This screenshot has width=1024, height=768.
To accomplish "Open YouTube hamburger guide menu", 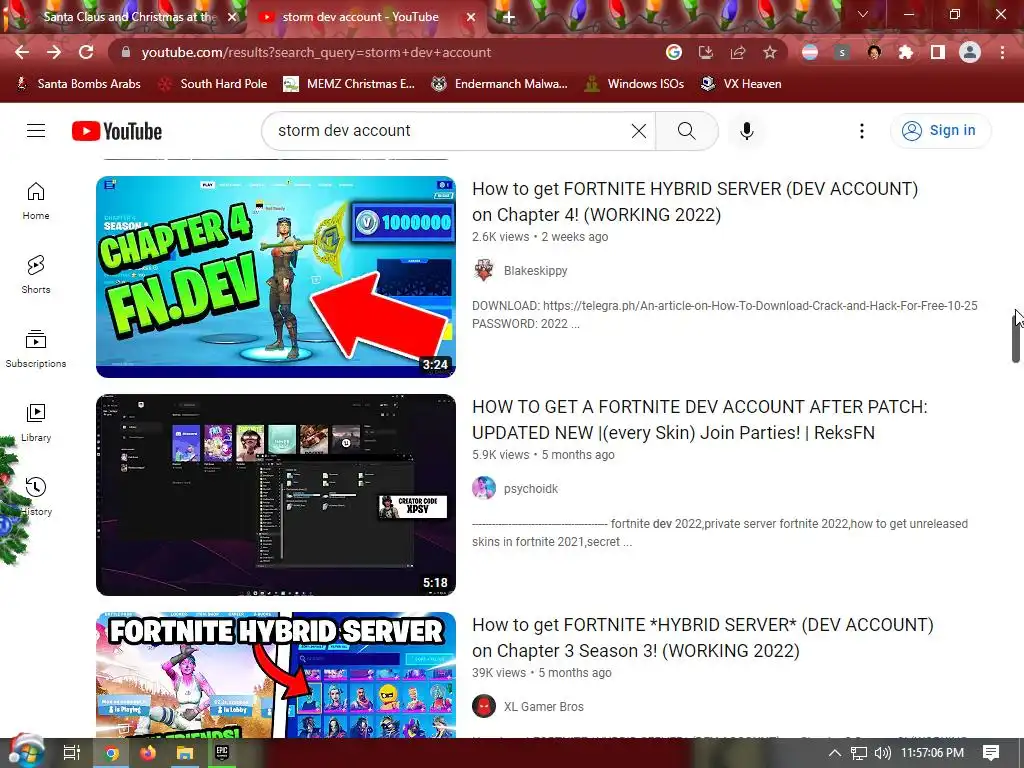I will point(36,131).
